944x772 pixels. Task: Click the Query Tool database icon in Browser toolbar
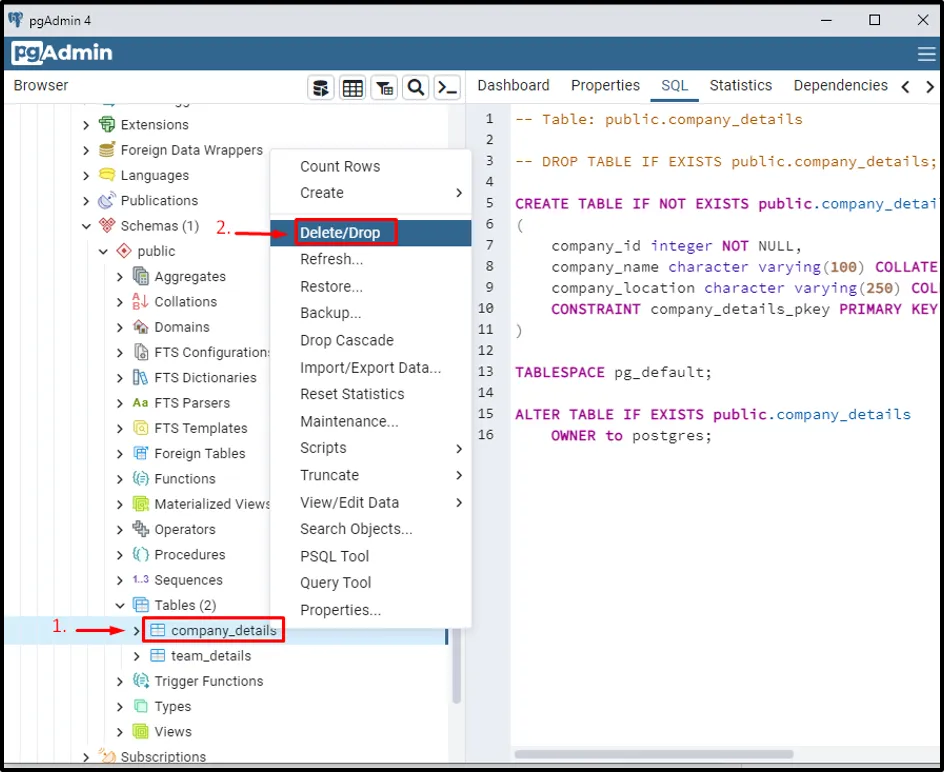click(x=320, y=88)
